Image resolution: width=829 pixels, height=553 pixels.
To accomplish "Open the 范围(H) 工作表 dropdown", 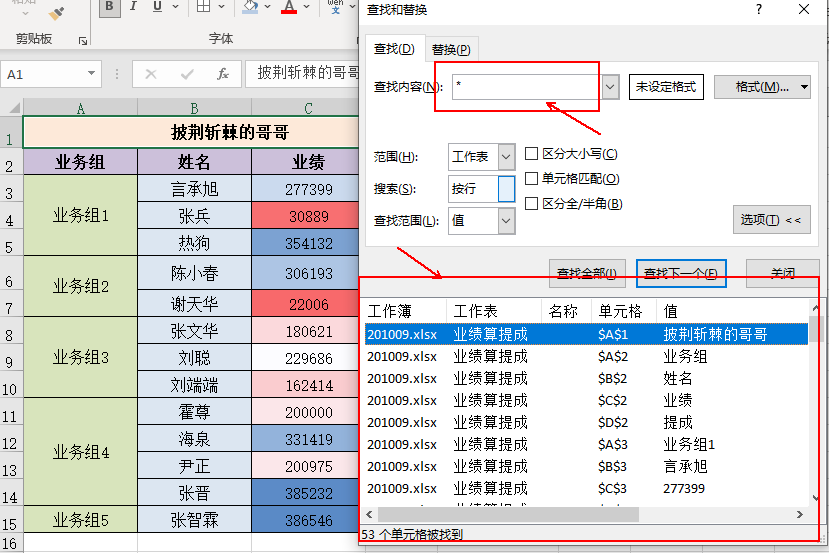I will click(x=506, y=156).
